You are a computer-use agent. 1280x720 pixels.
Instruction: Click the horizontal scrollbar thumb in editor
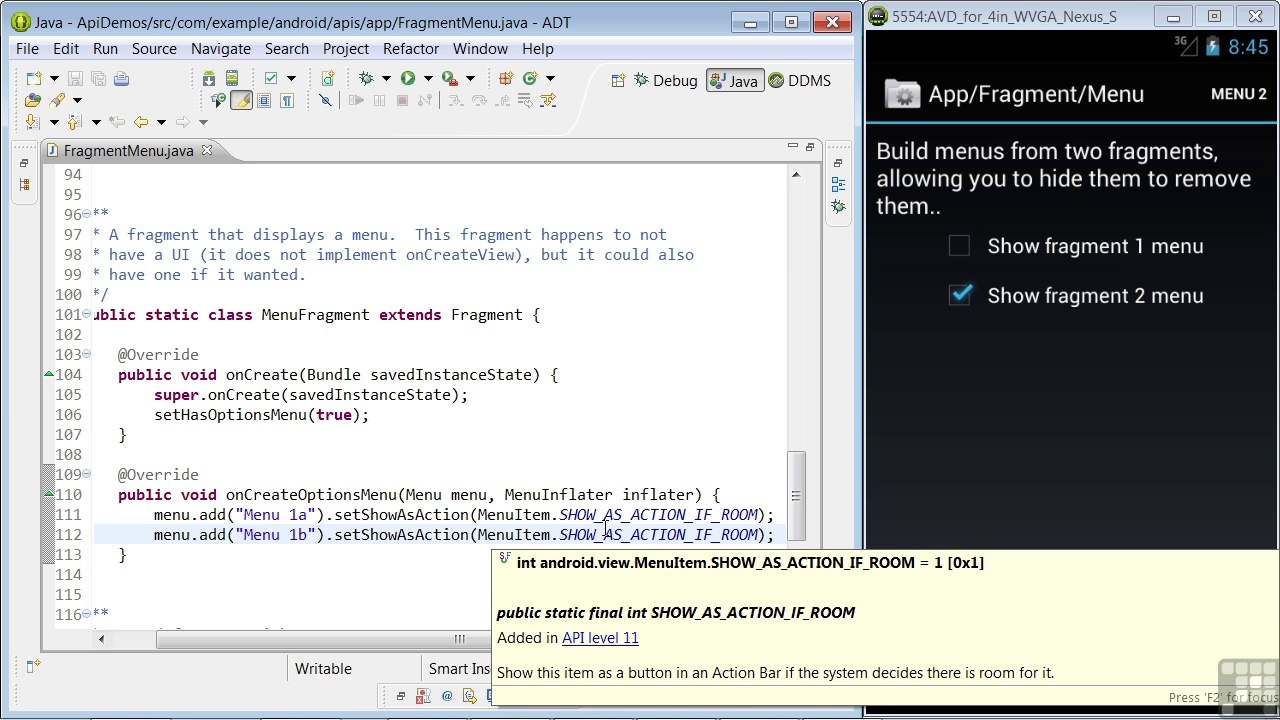(459, 639)
